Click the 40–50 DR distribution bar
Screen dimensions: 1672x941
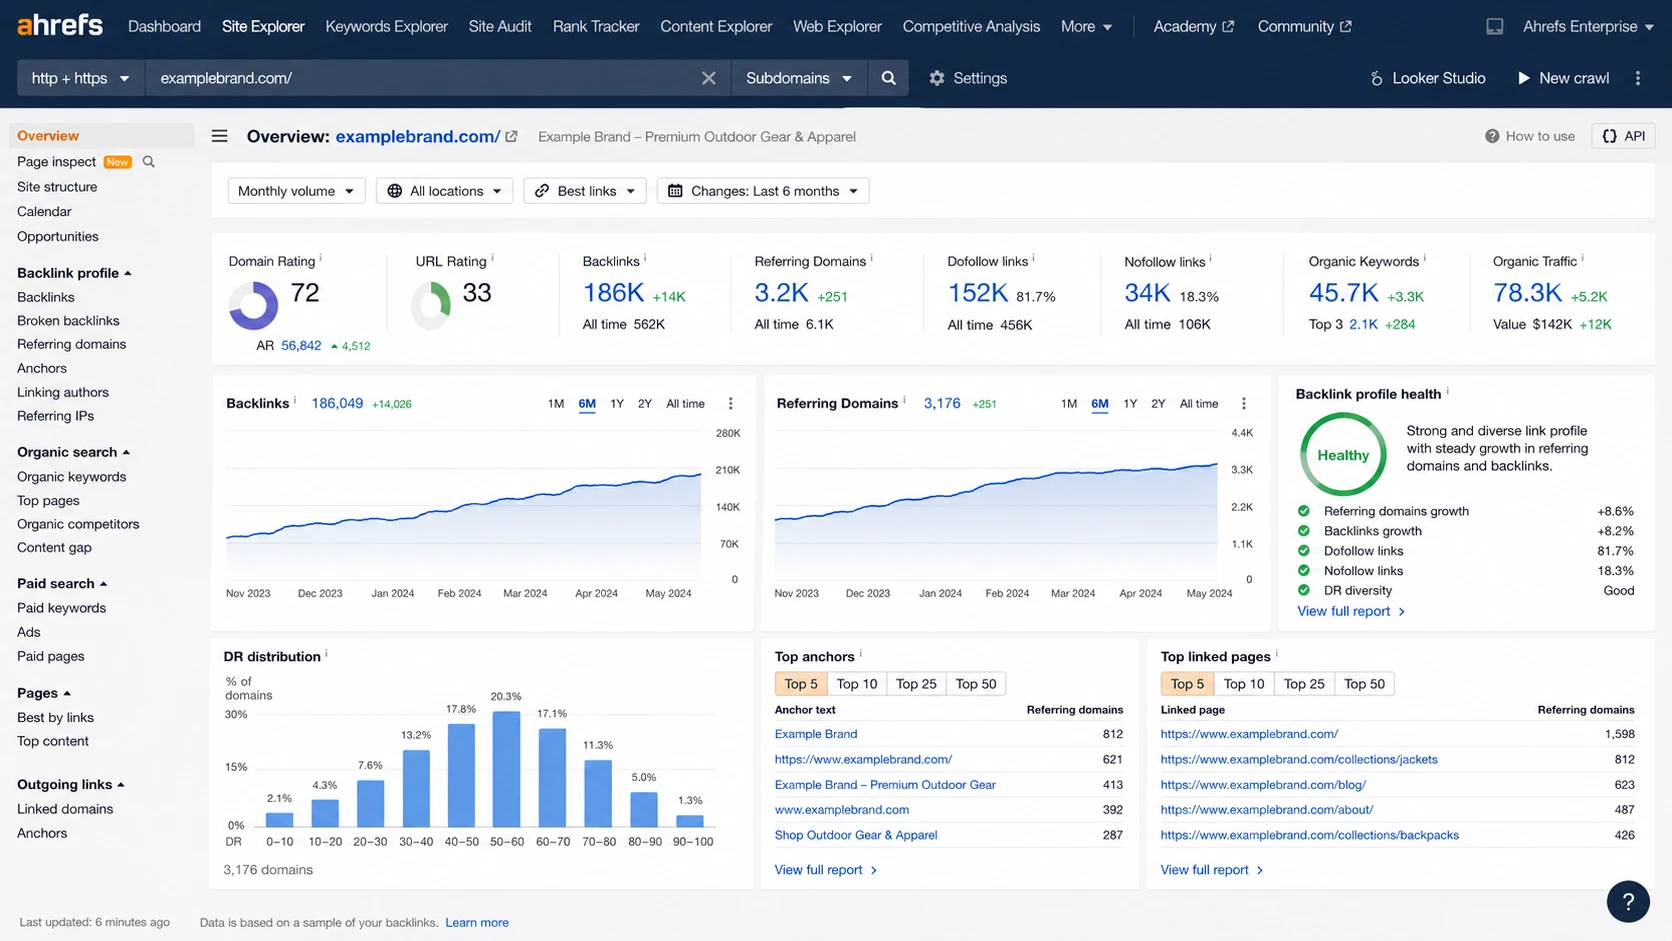(x=461, y=776)
